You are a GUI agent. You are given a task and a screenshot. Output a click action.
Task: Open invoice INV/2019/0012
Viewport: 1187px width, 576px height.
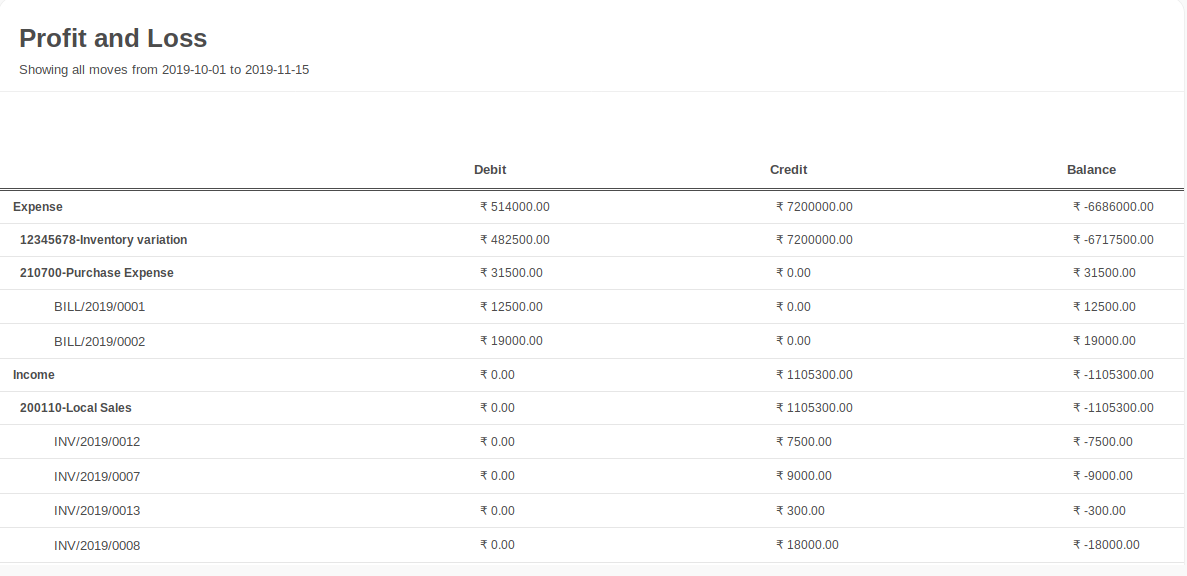click(x=97, y=442)
